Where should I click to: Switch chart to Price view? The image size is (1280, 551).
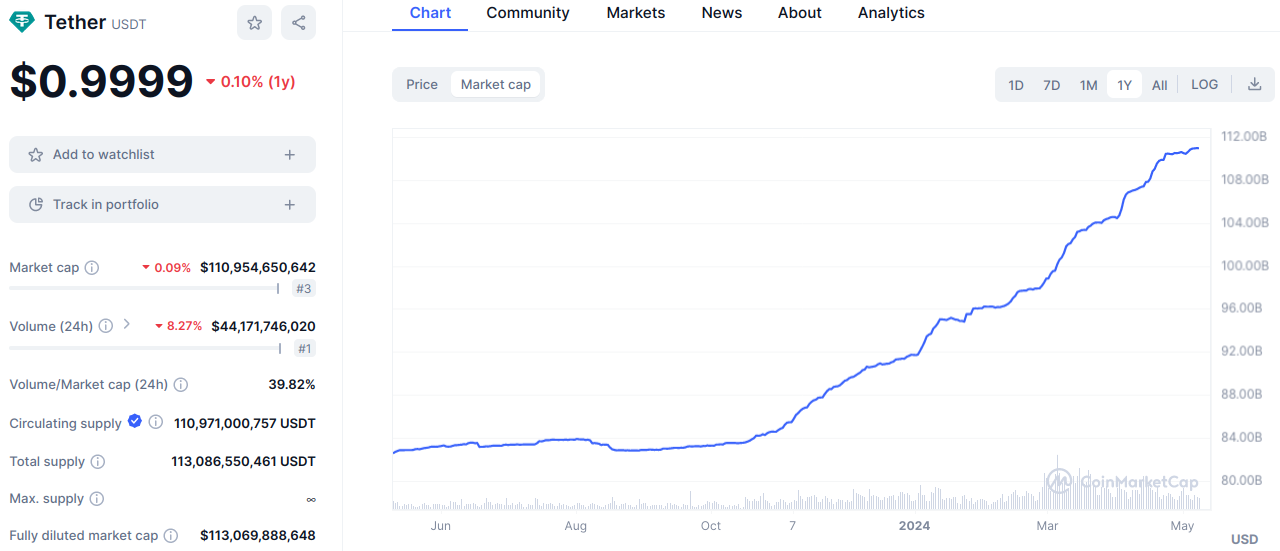(422, 84)
